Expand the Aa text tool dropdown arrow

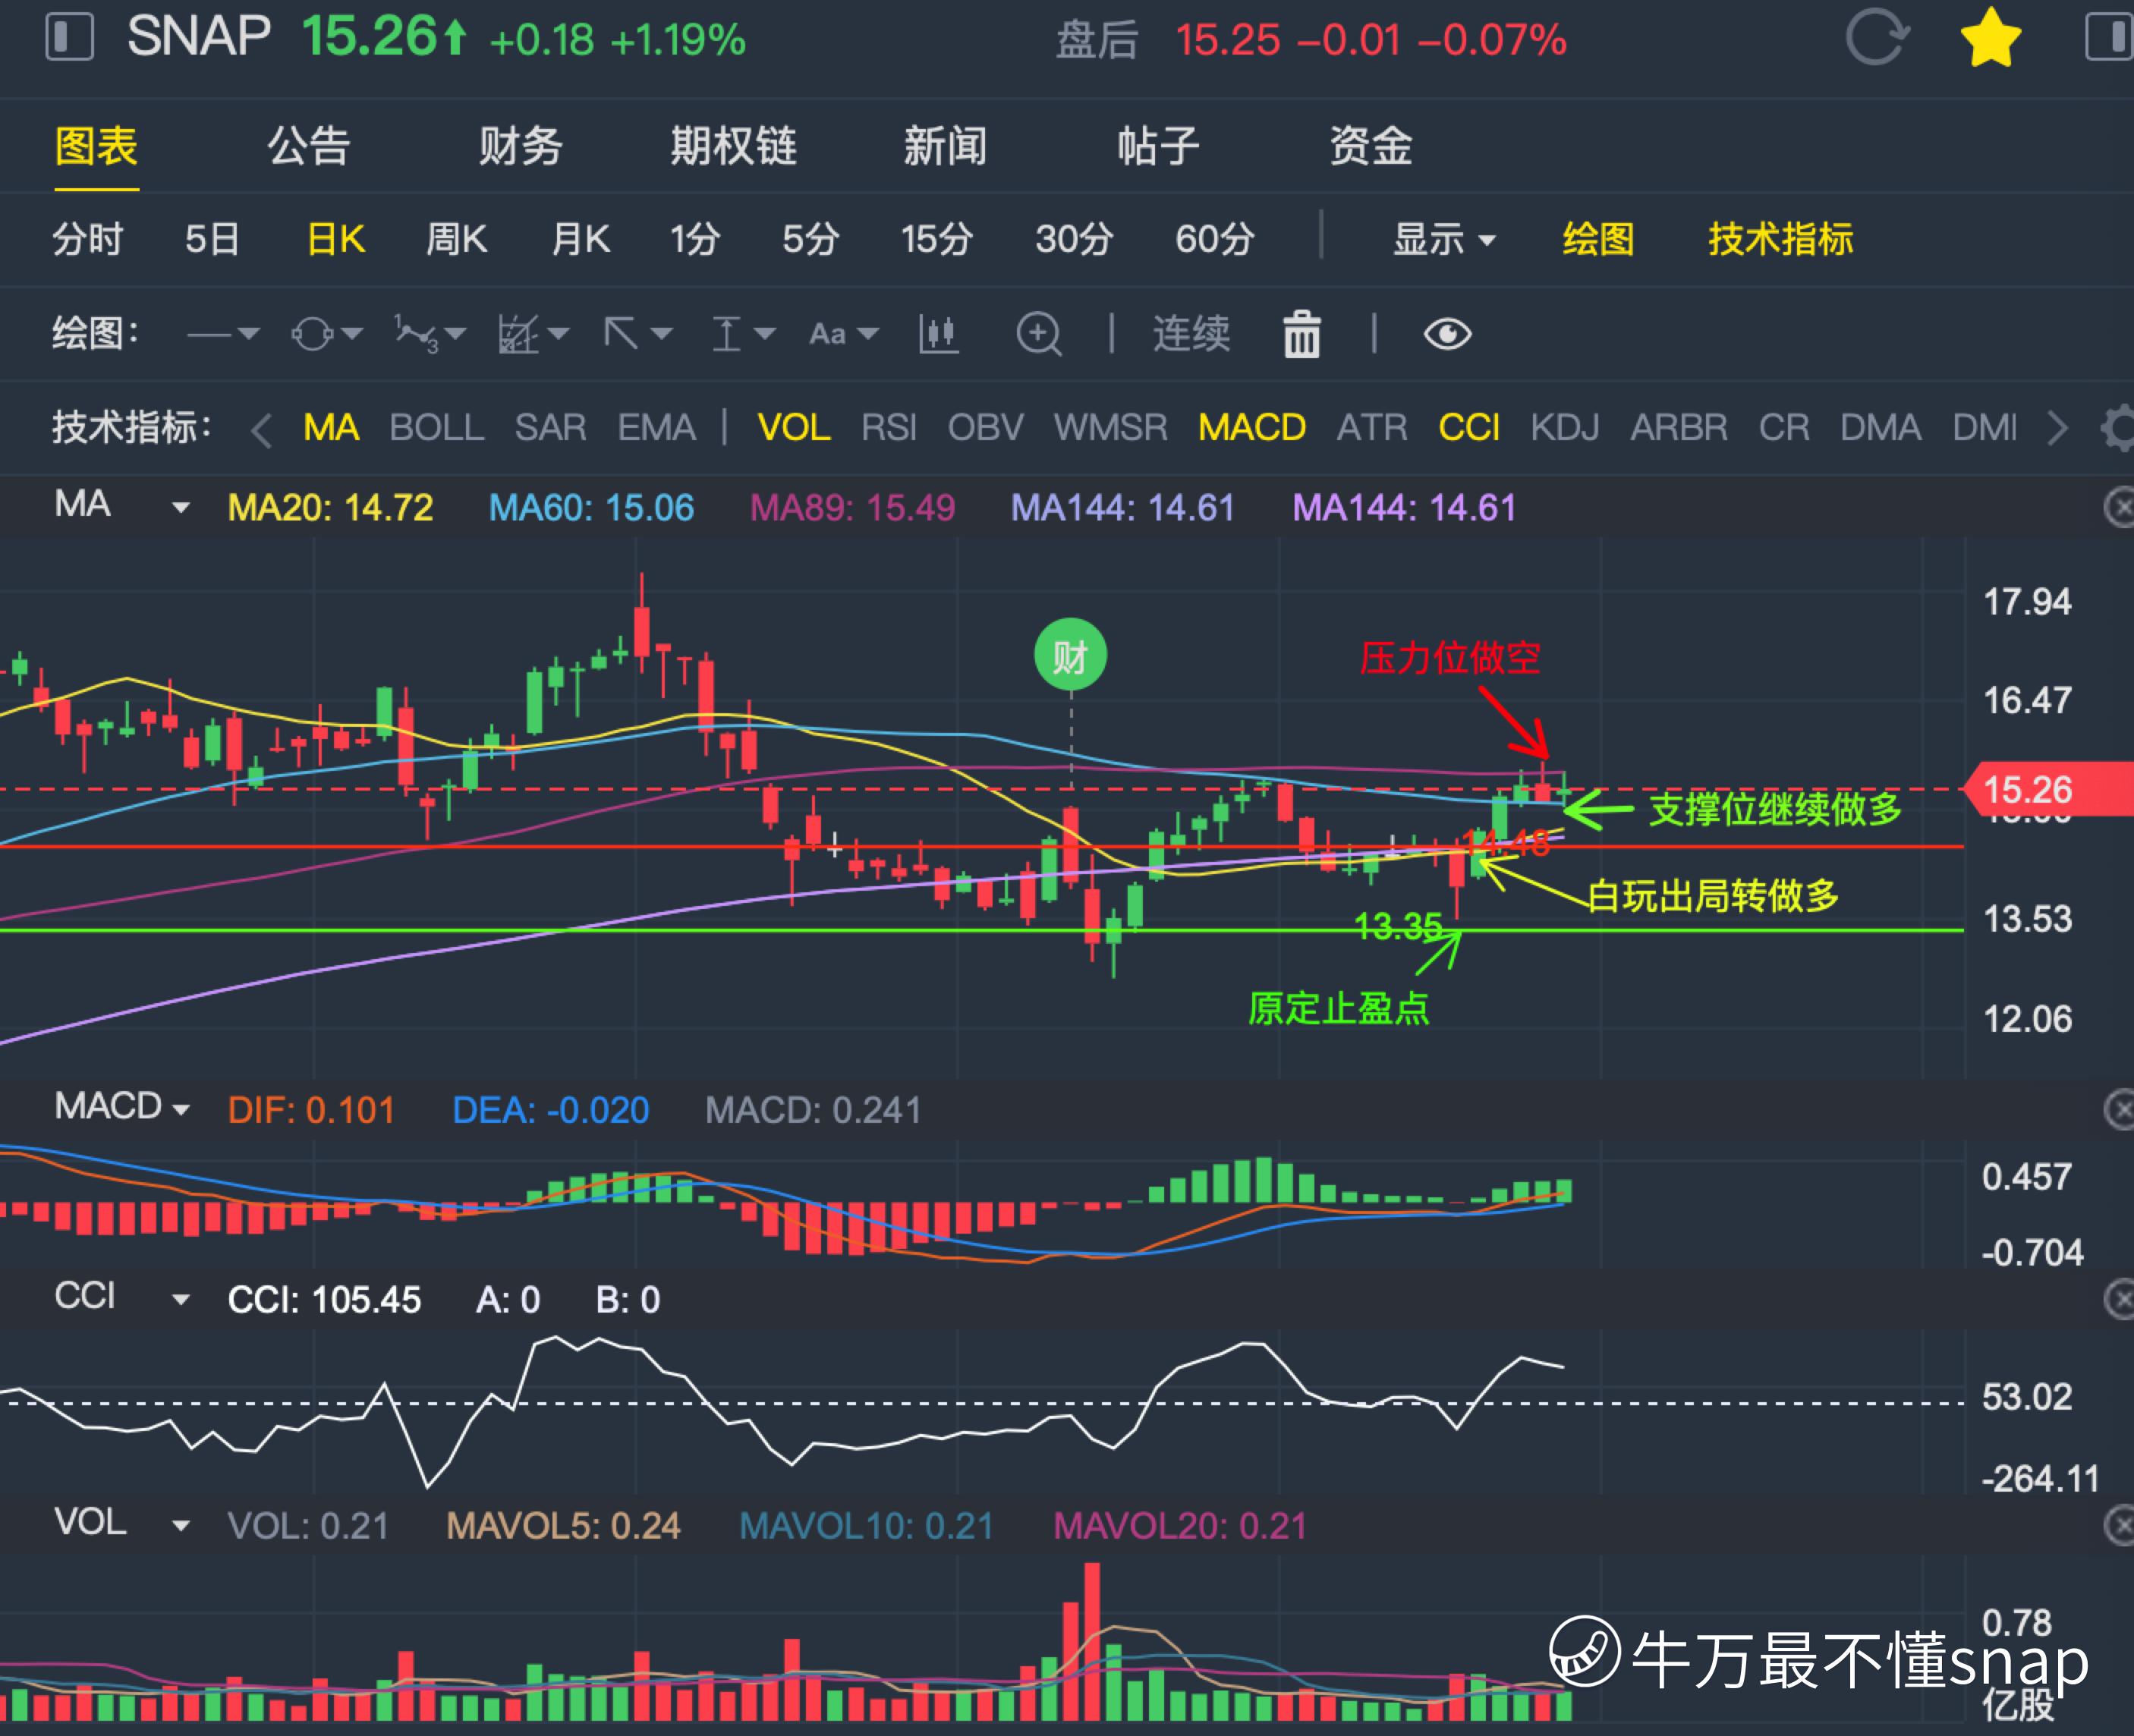pos(868,334)
